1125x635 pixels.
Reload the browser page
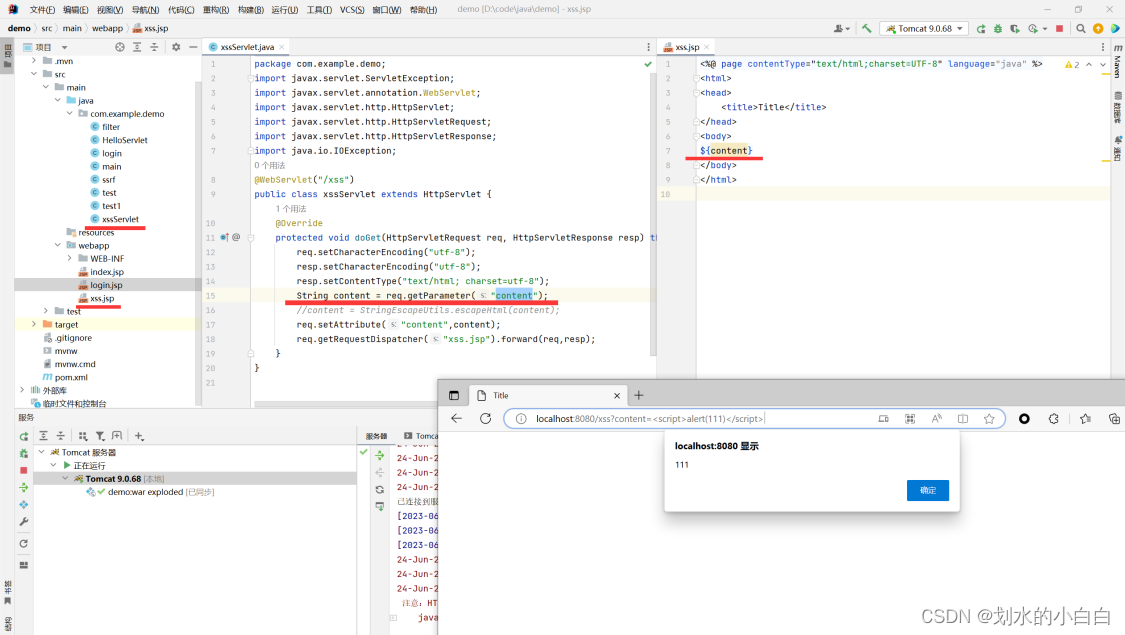486,418
